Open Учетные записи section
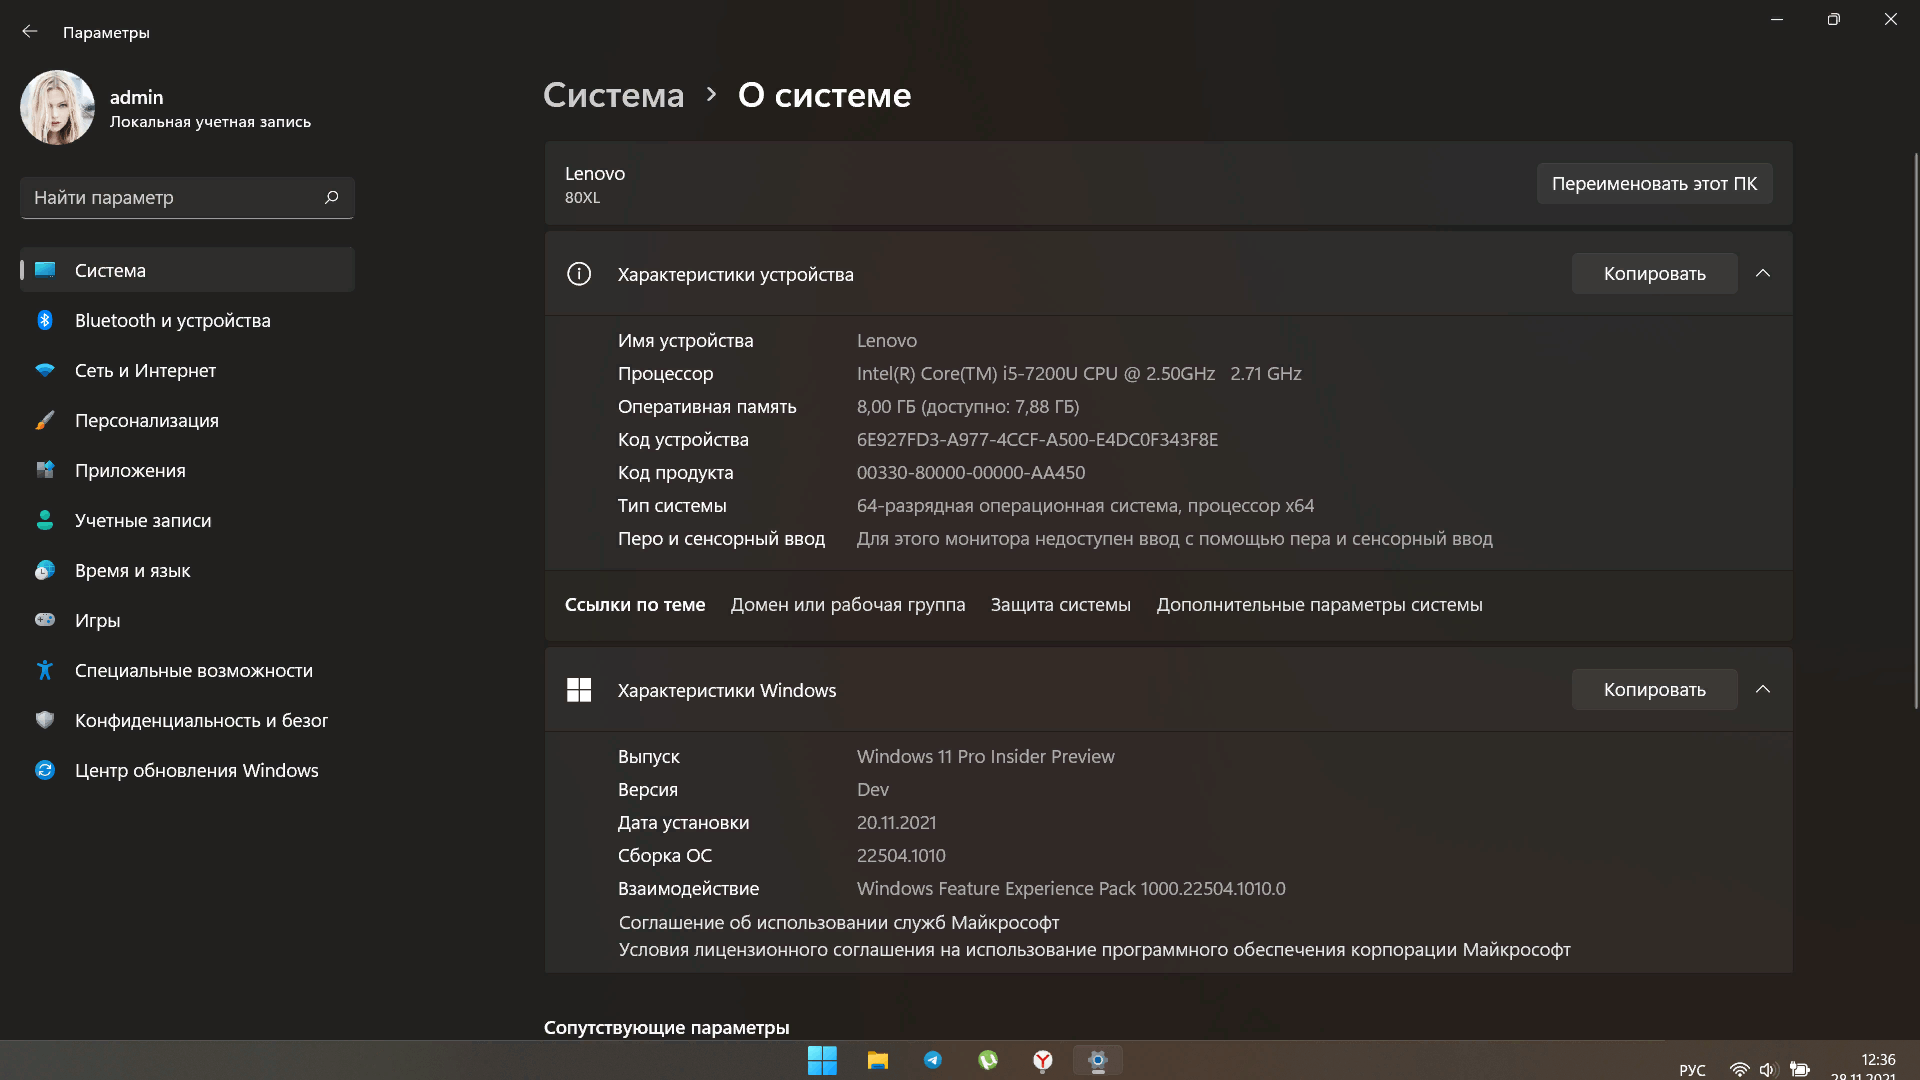Image resolution: width=1920 pixels, height=1080 pixels. [187, 520]
